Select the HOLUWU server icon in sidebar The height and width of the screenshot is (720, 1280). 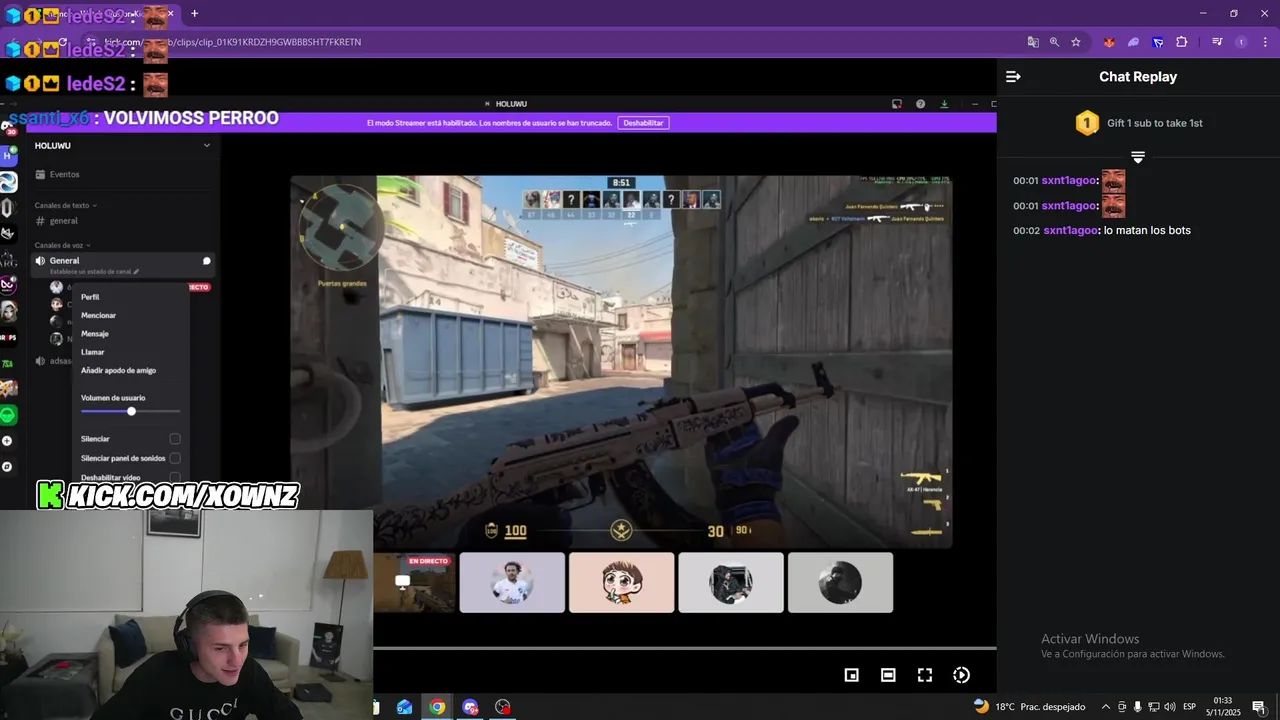point(9,156)
